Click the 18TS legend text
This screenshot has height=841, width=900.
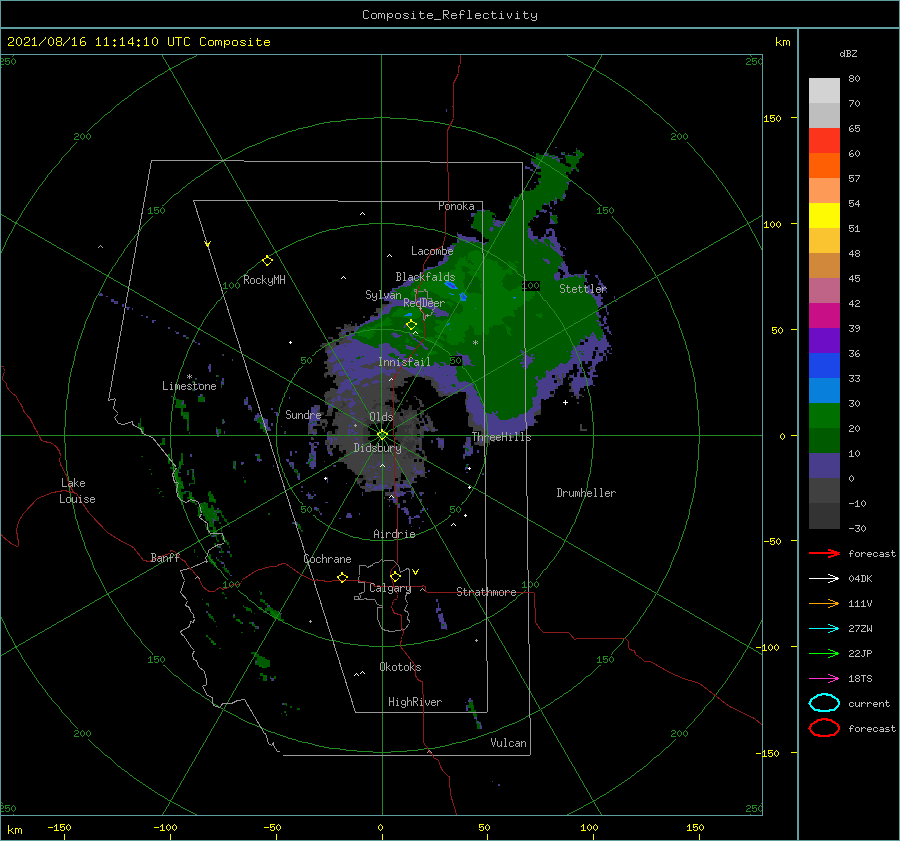click(x=860, y=679)
